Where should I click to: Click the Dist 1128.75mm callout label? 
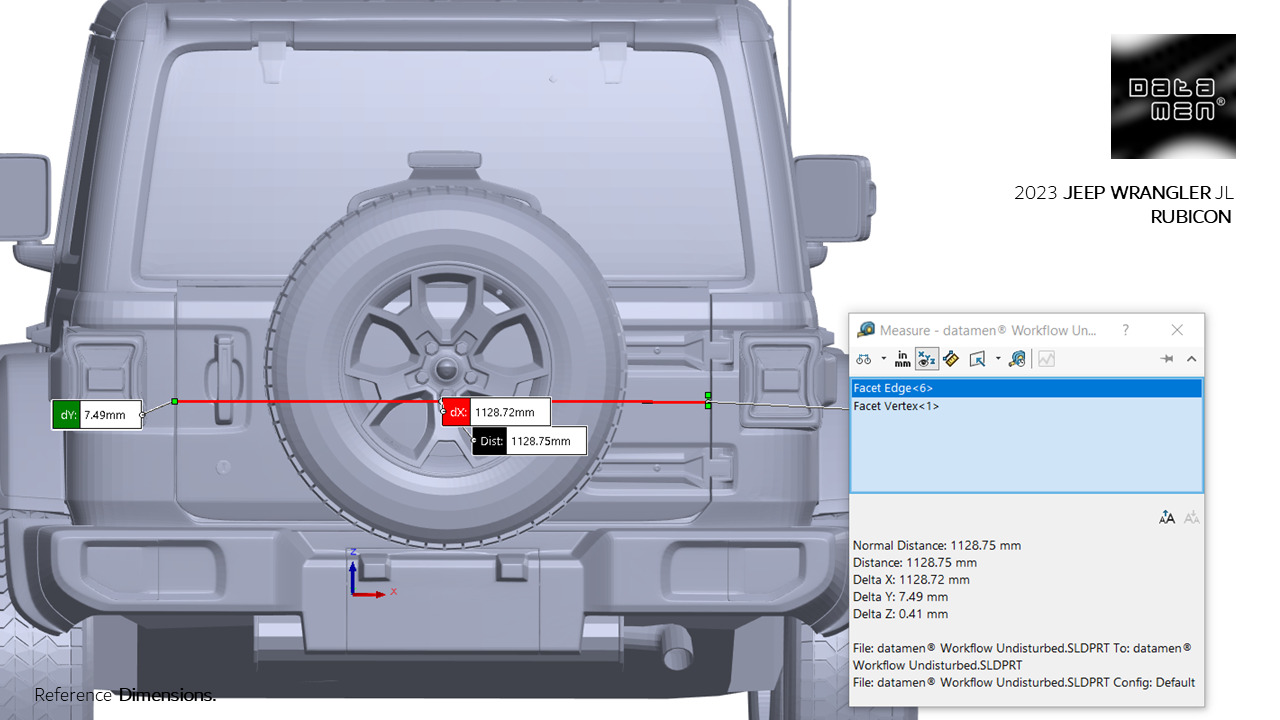tap(529, 440)
